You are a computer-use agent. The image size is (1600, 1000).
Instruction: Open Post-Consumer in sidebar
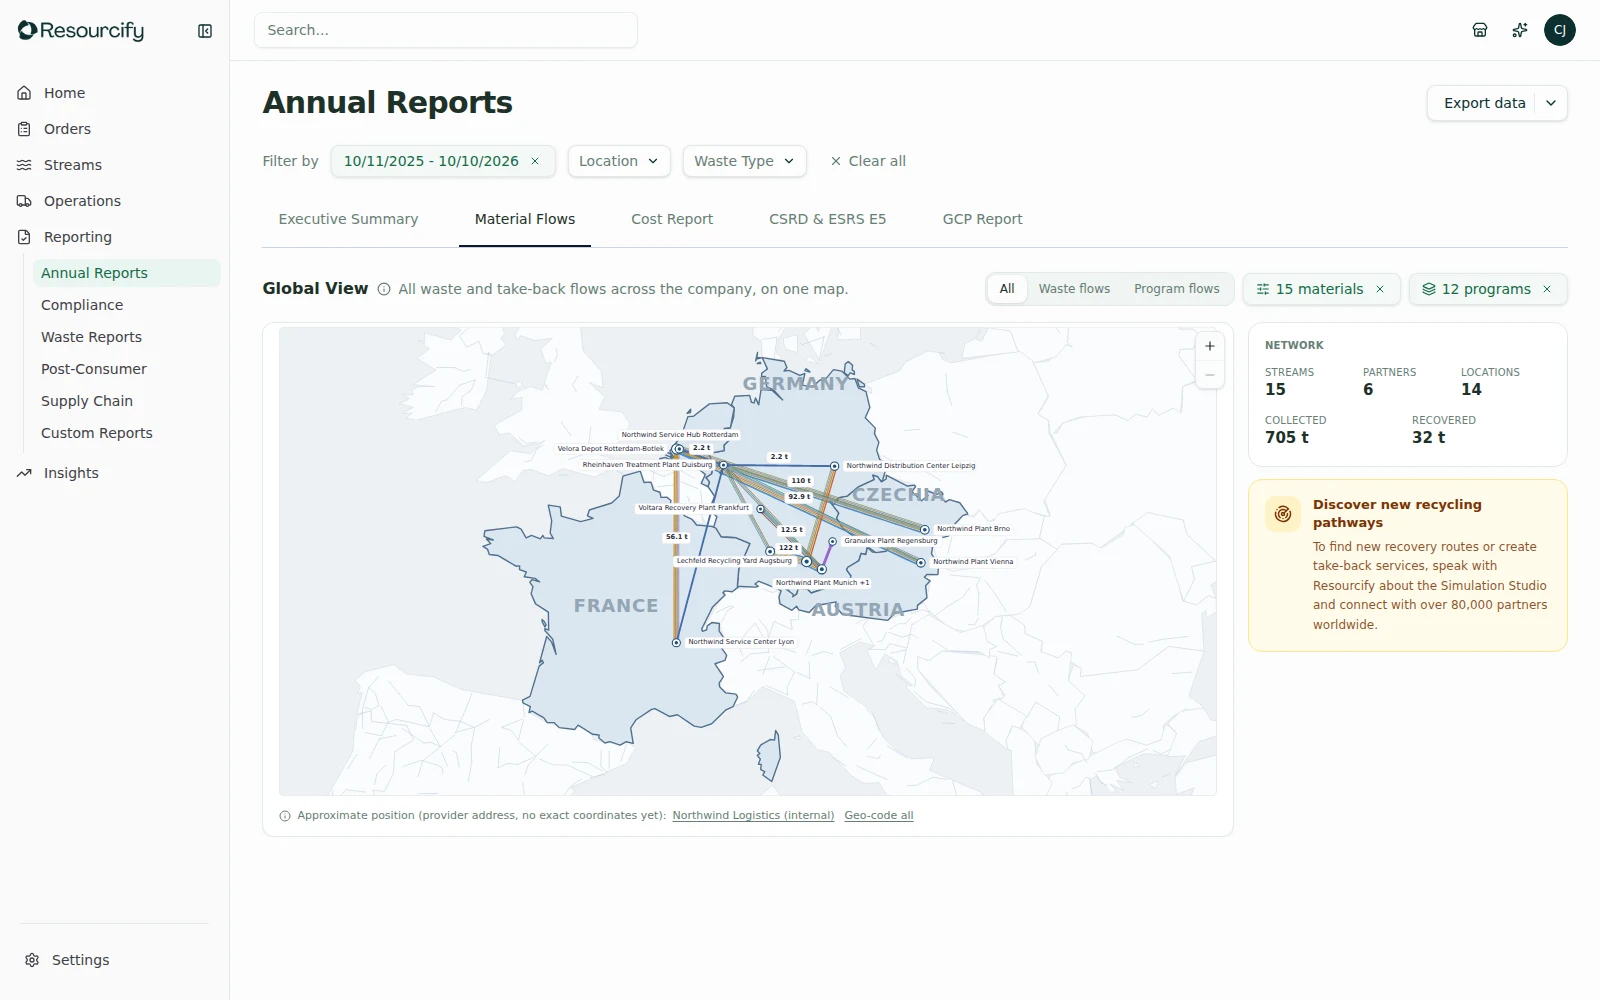(126, 369)
